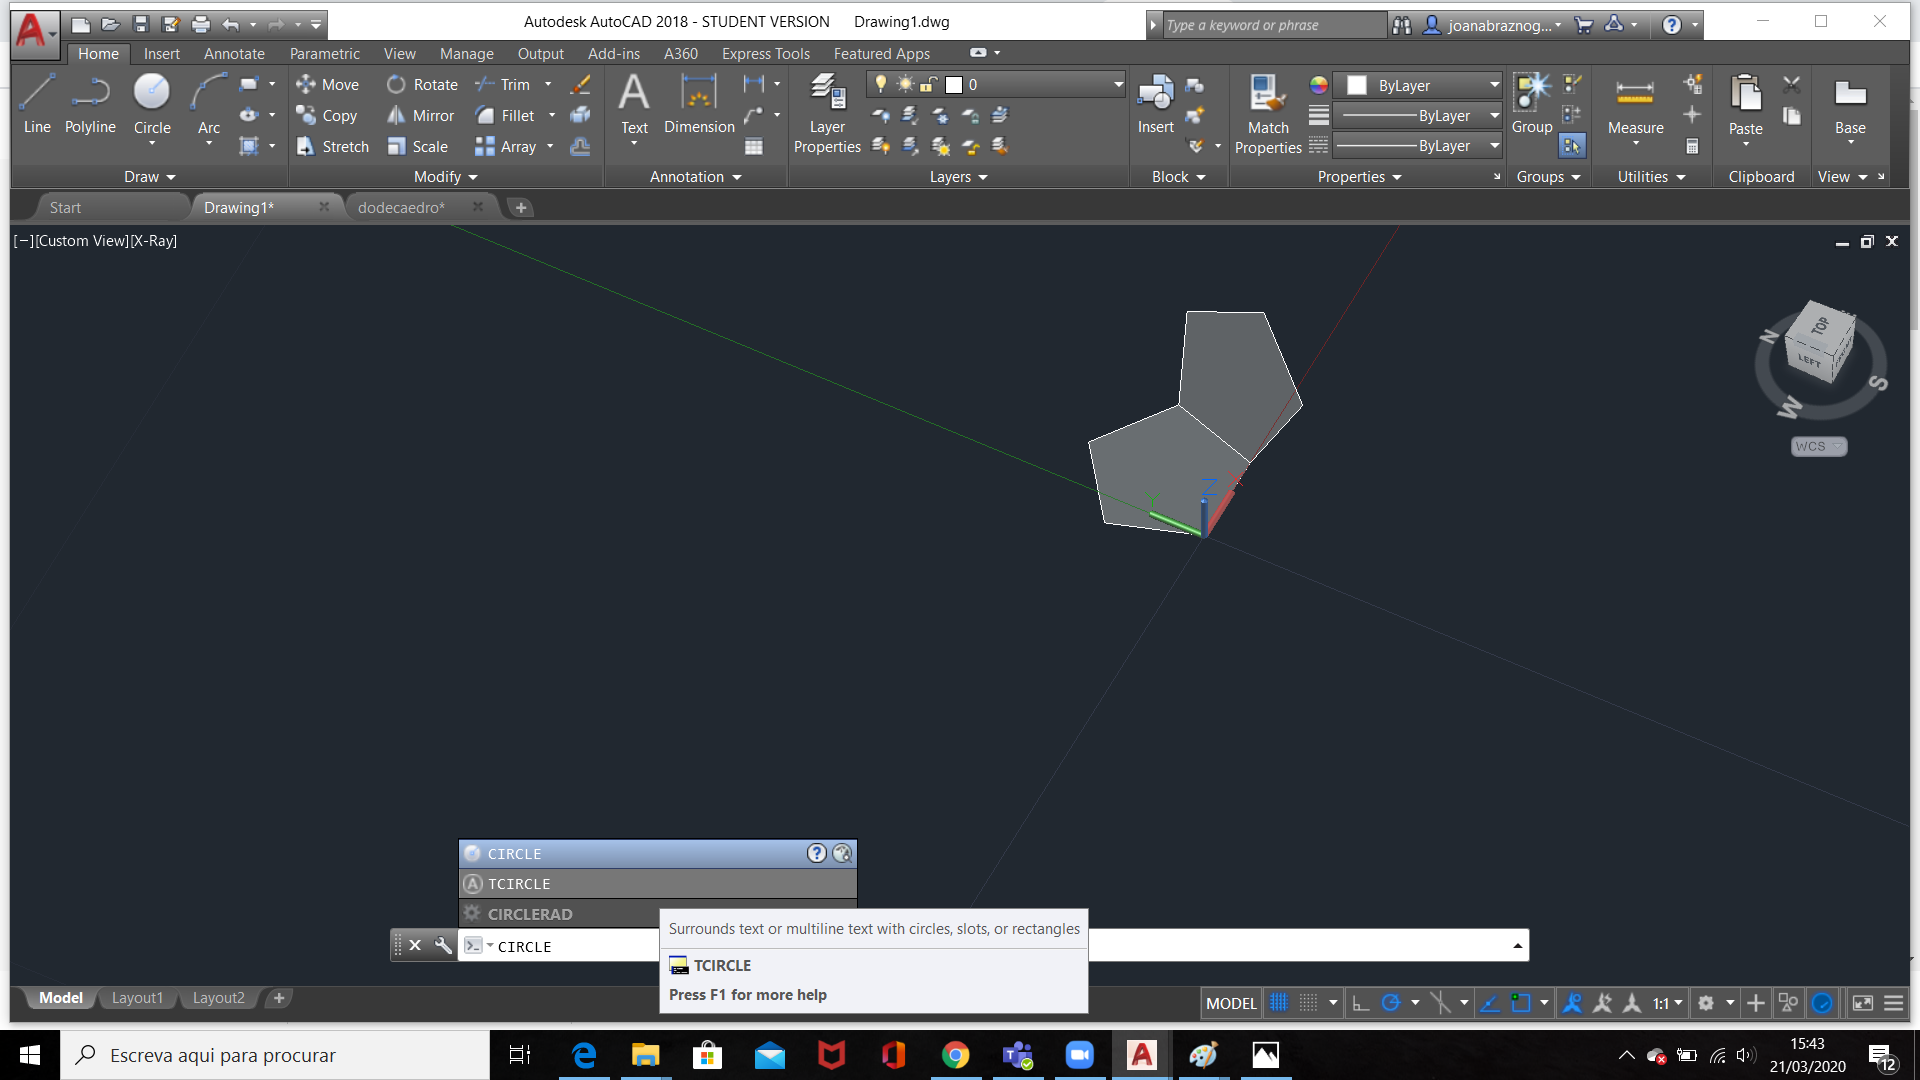The width and height of the screenshot is (1920, 1080).
Task: Click the Paste clipboard icon
Action: coord(1746,104)
